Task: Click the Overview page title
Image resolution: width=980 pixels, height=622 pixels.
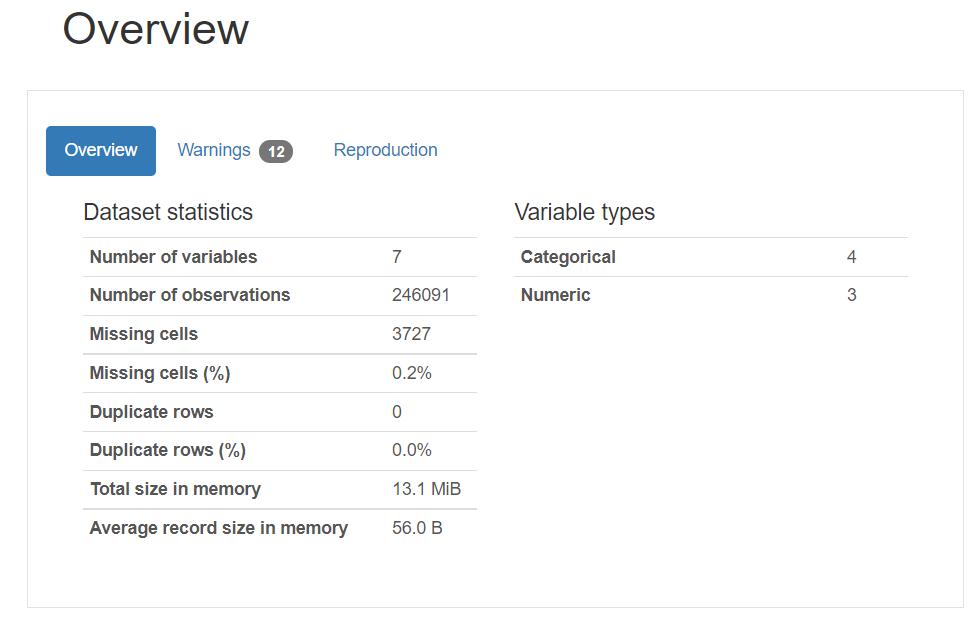Action: [155, 30]
